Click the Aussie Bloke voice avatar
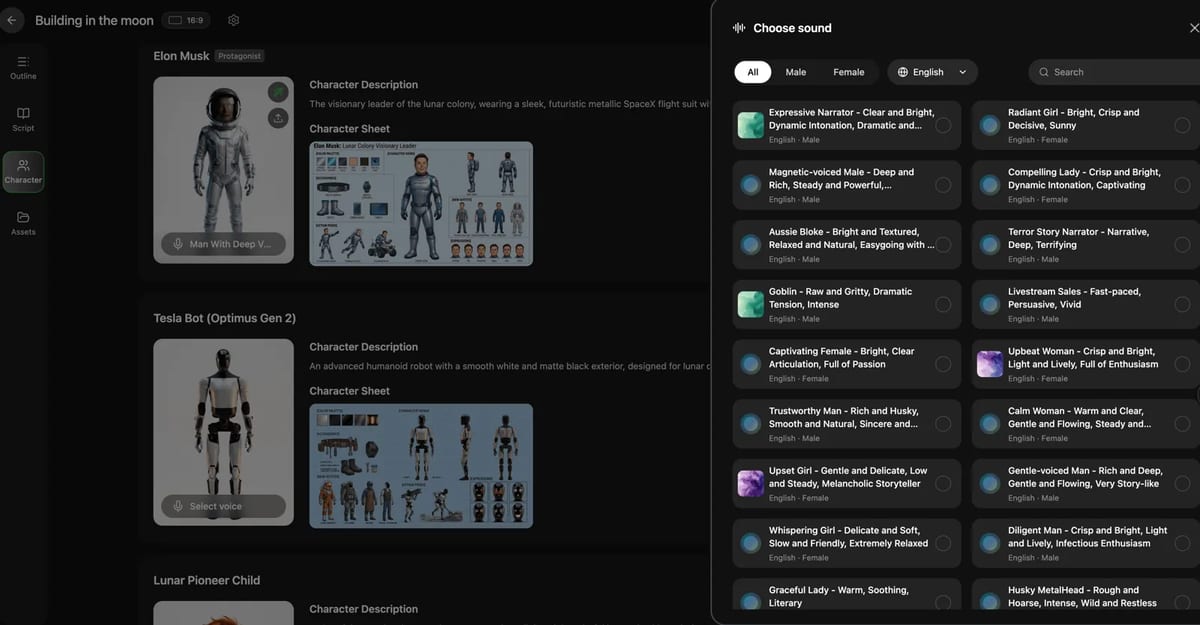1200x625 pixels. click(x=751, y=245)
